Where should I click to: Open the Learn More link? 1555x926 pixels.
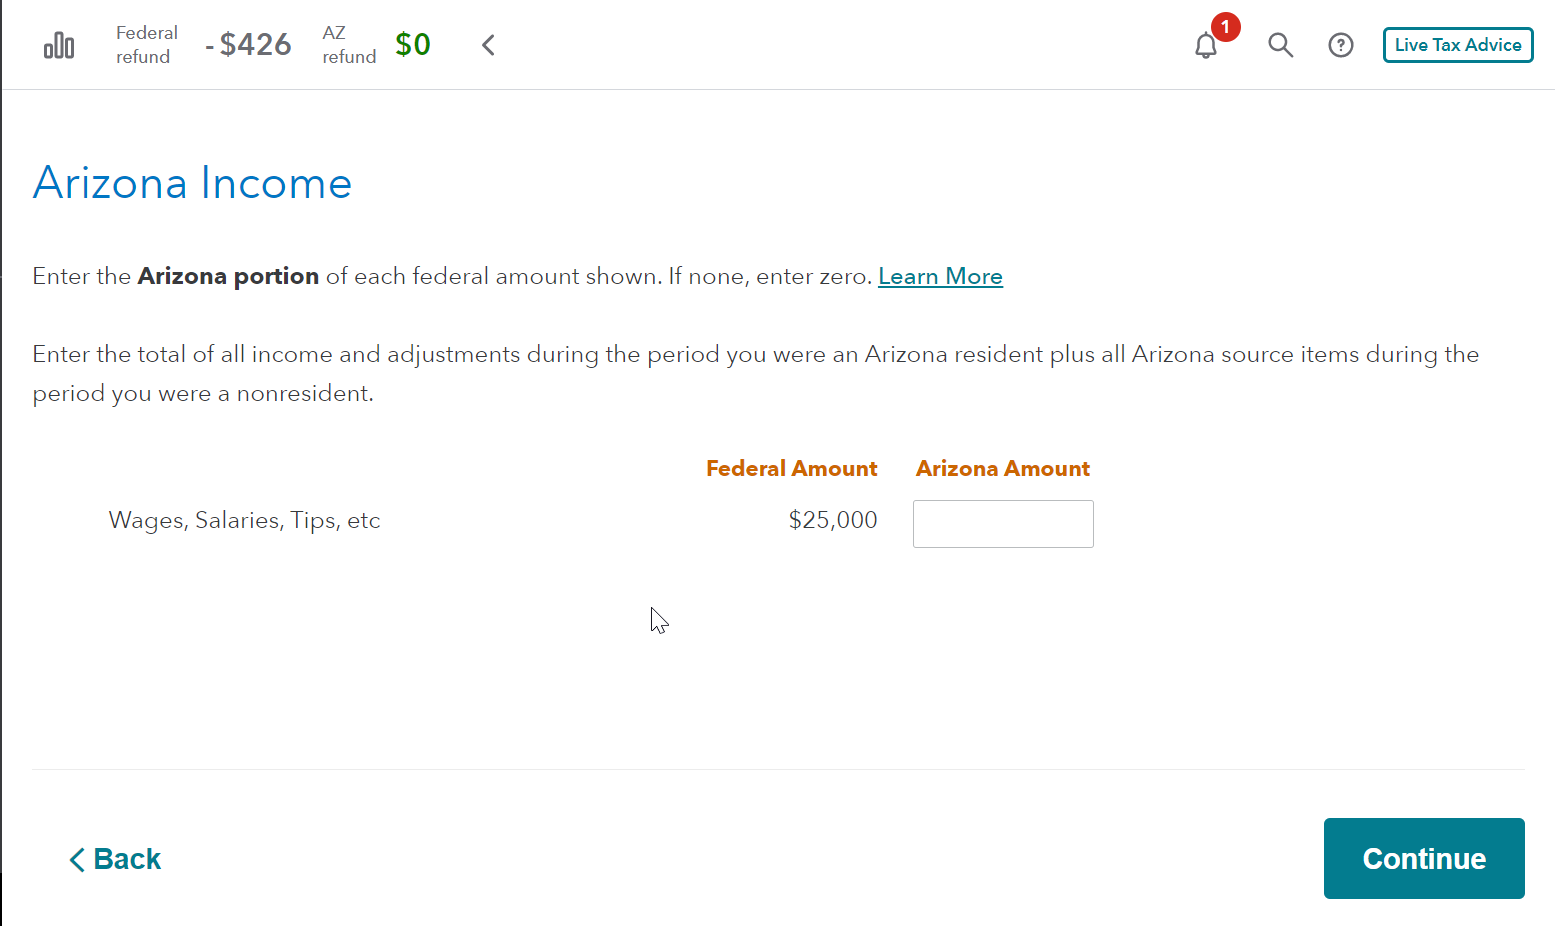940,277
